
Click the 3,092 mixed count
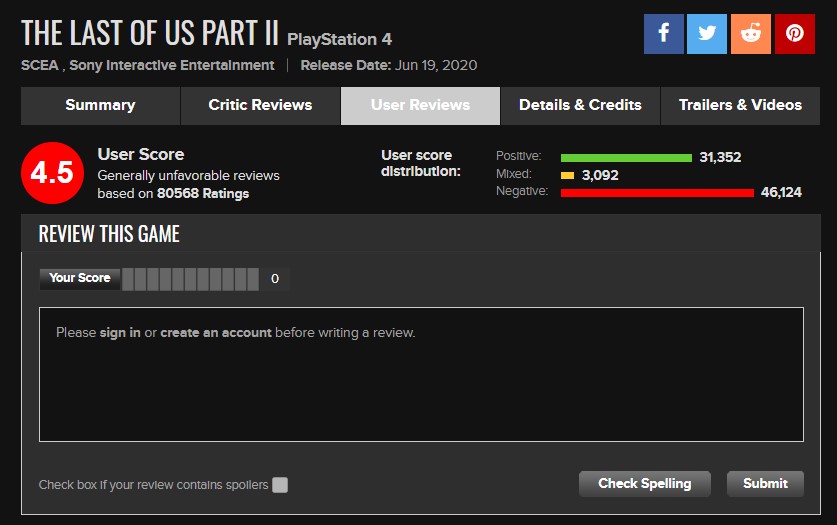pyautogui.click(x=600, y=176)
